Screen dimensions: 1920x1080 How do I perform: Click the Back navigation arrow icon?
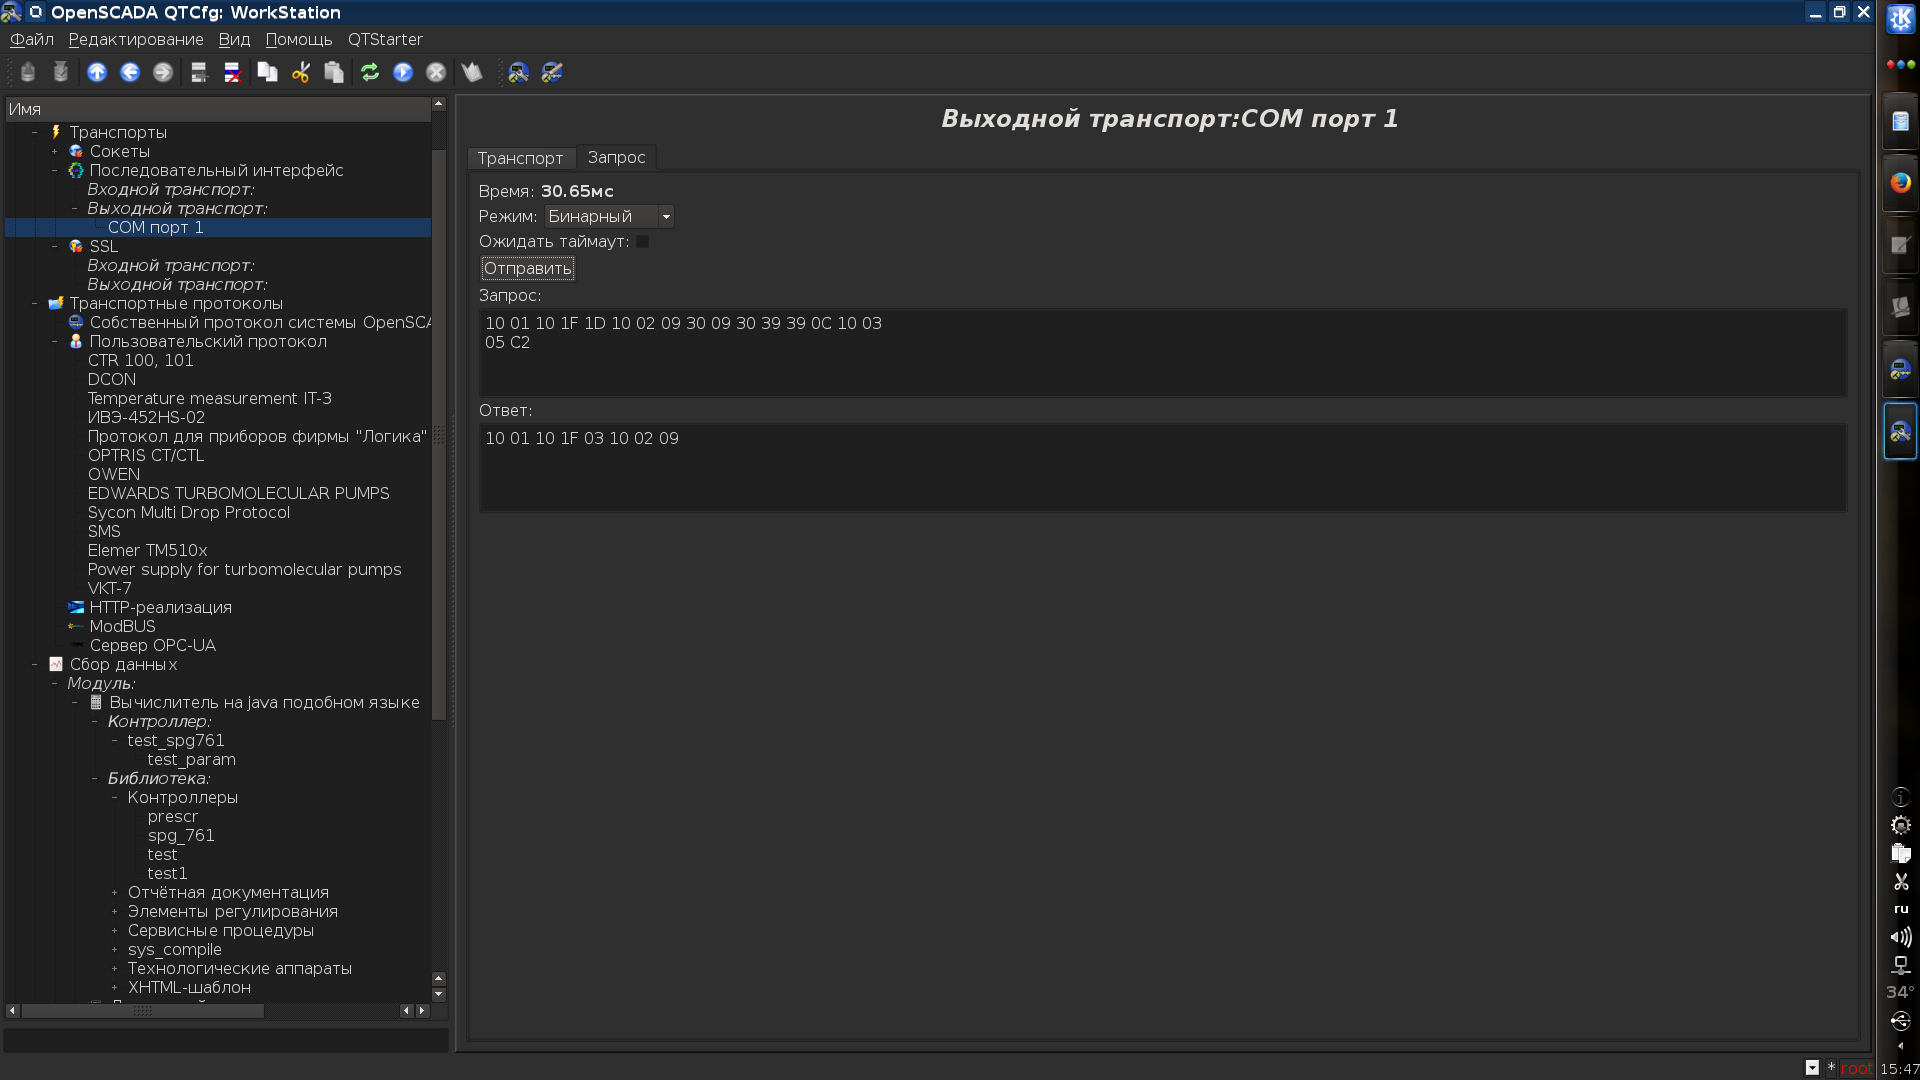(x=130, y=72)
